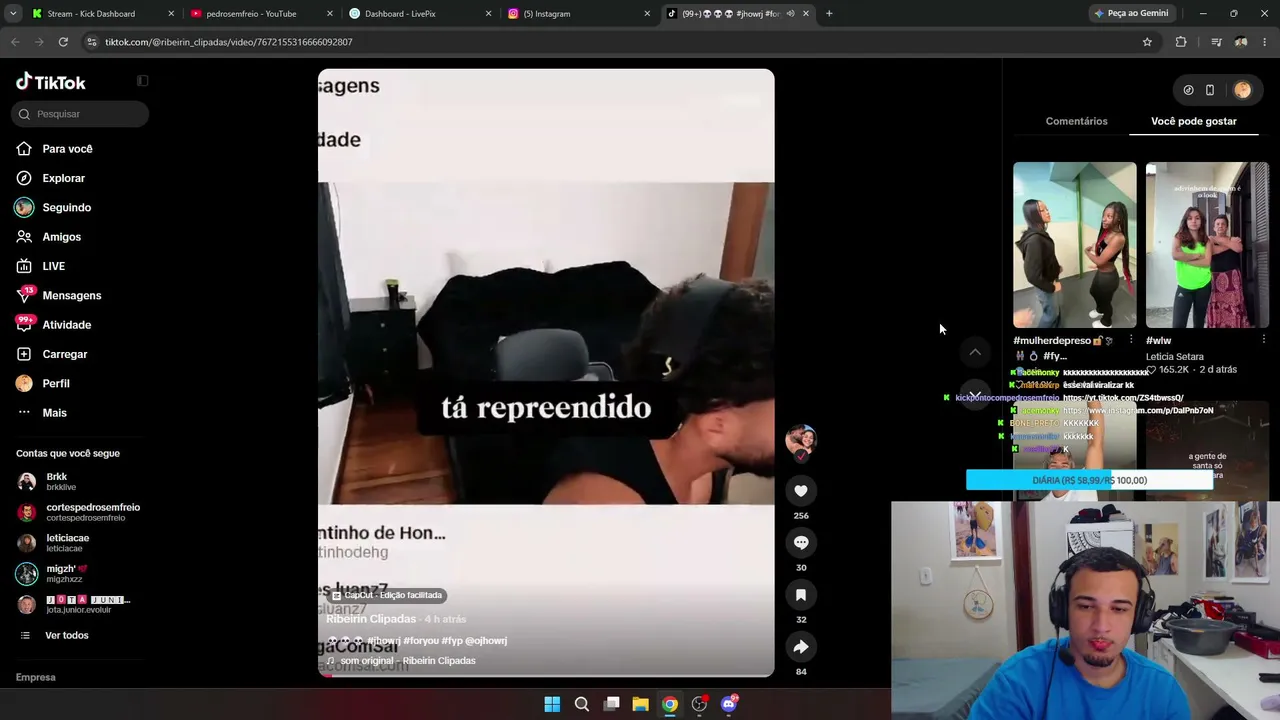Image resolution: width=1280 pixels, height=720 pixels.
Task: Click the Pesquisar search field
Action: click(80, 114)
